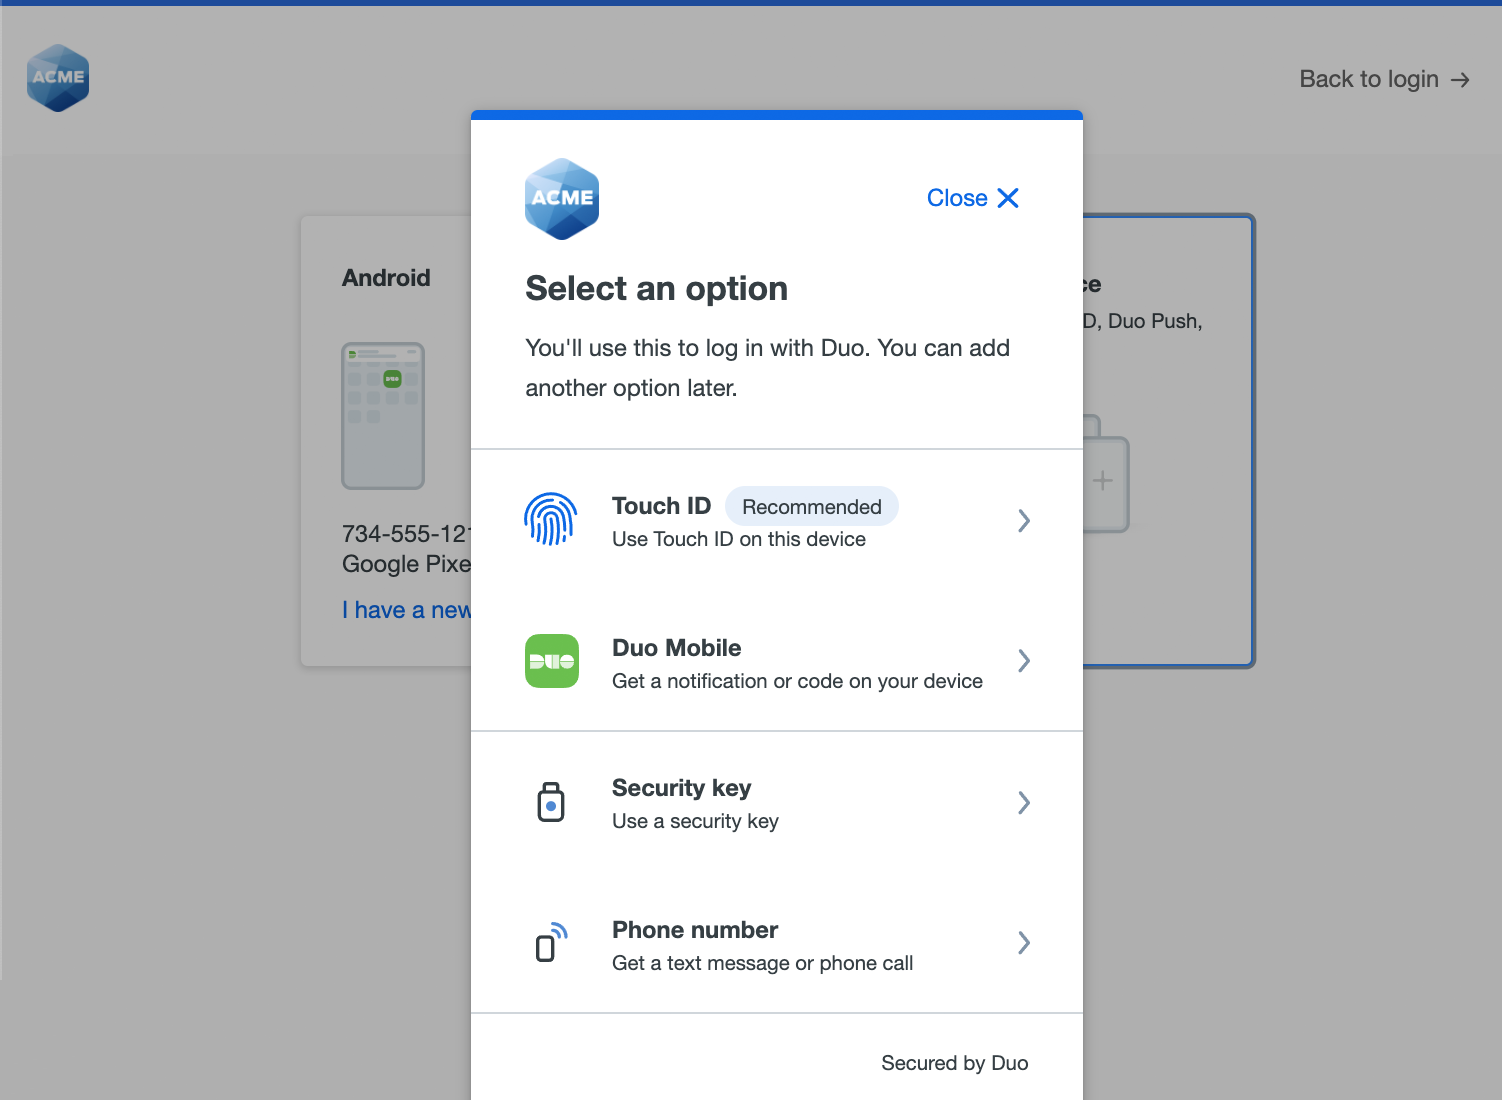The image size is (1502, 1100).
Task: Click the Recommended badge beside Touch ID
Action: [x=811, y=506]
